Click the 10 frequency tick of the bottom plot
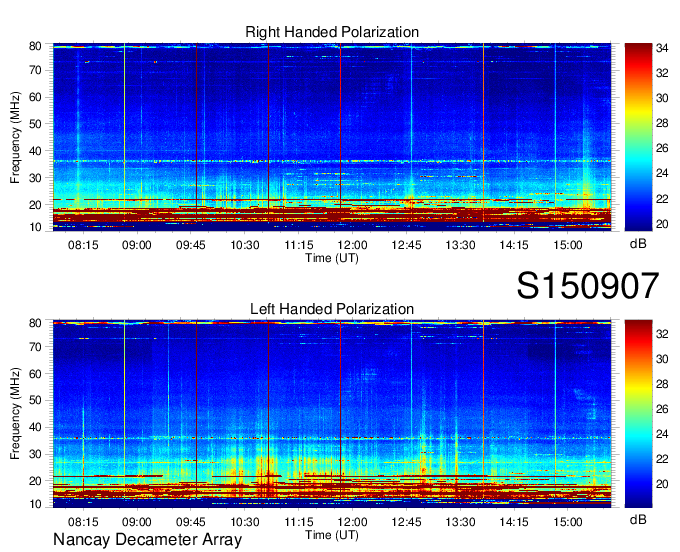Screen dimensions: 680x552 pos(36,504)
